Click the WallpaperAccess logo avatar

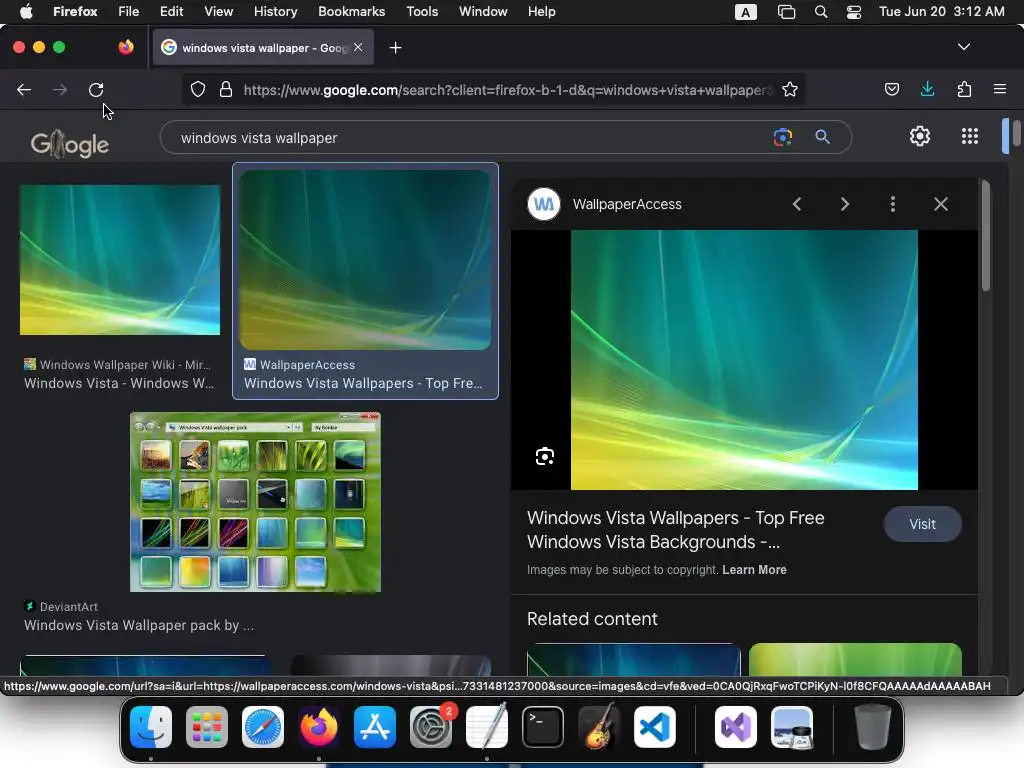543,204
